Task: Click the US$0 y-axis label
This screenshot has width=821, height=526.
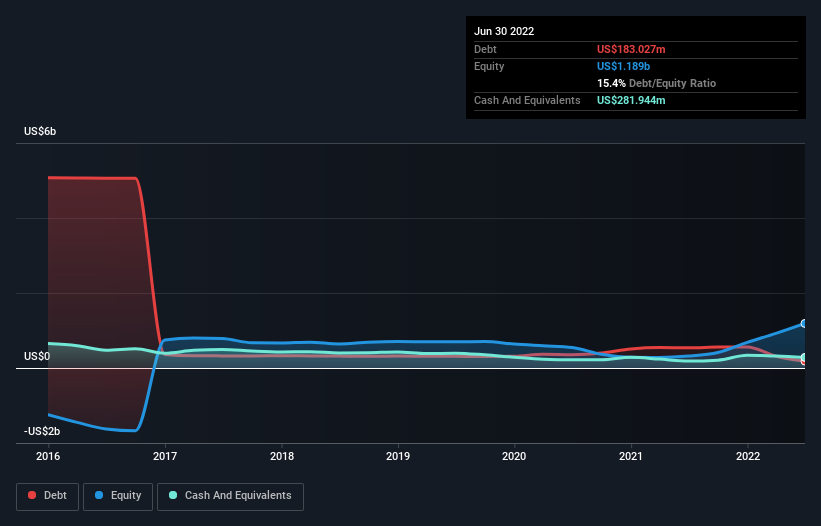Action: point(37,356)
